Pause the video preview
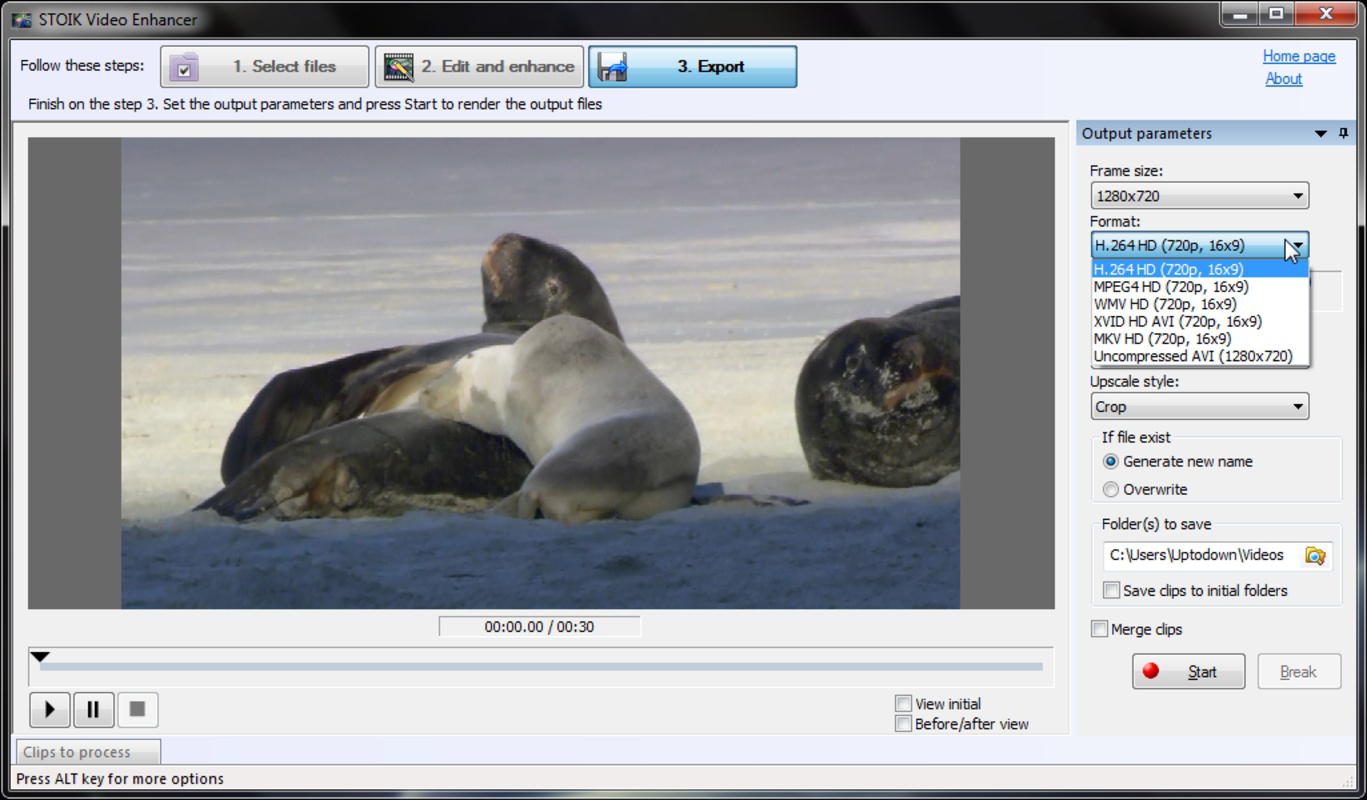The width and height of the screenshot is (1367, 800). 93,710
